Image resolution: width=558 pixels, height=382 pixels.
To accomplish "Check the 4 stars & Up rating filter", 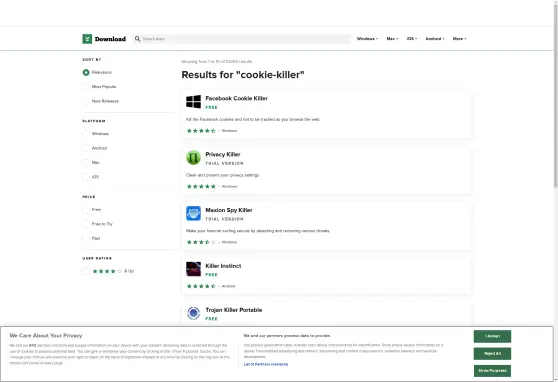I will [86, 271].
